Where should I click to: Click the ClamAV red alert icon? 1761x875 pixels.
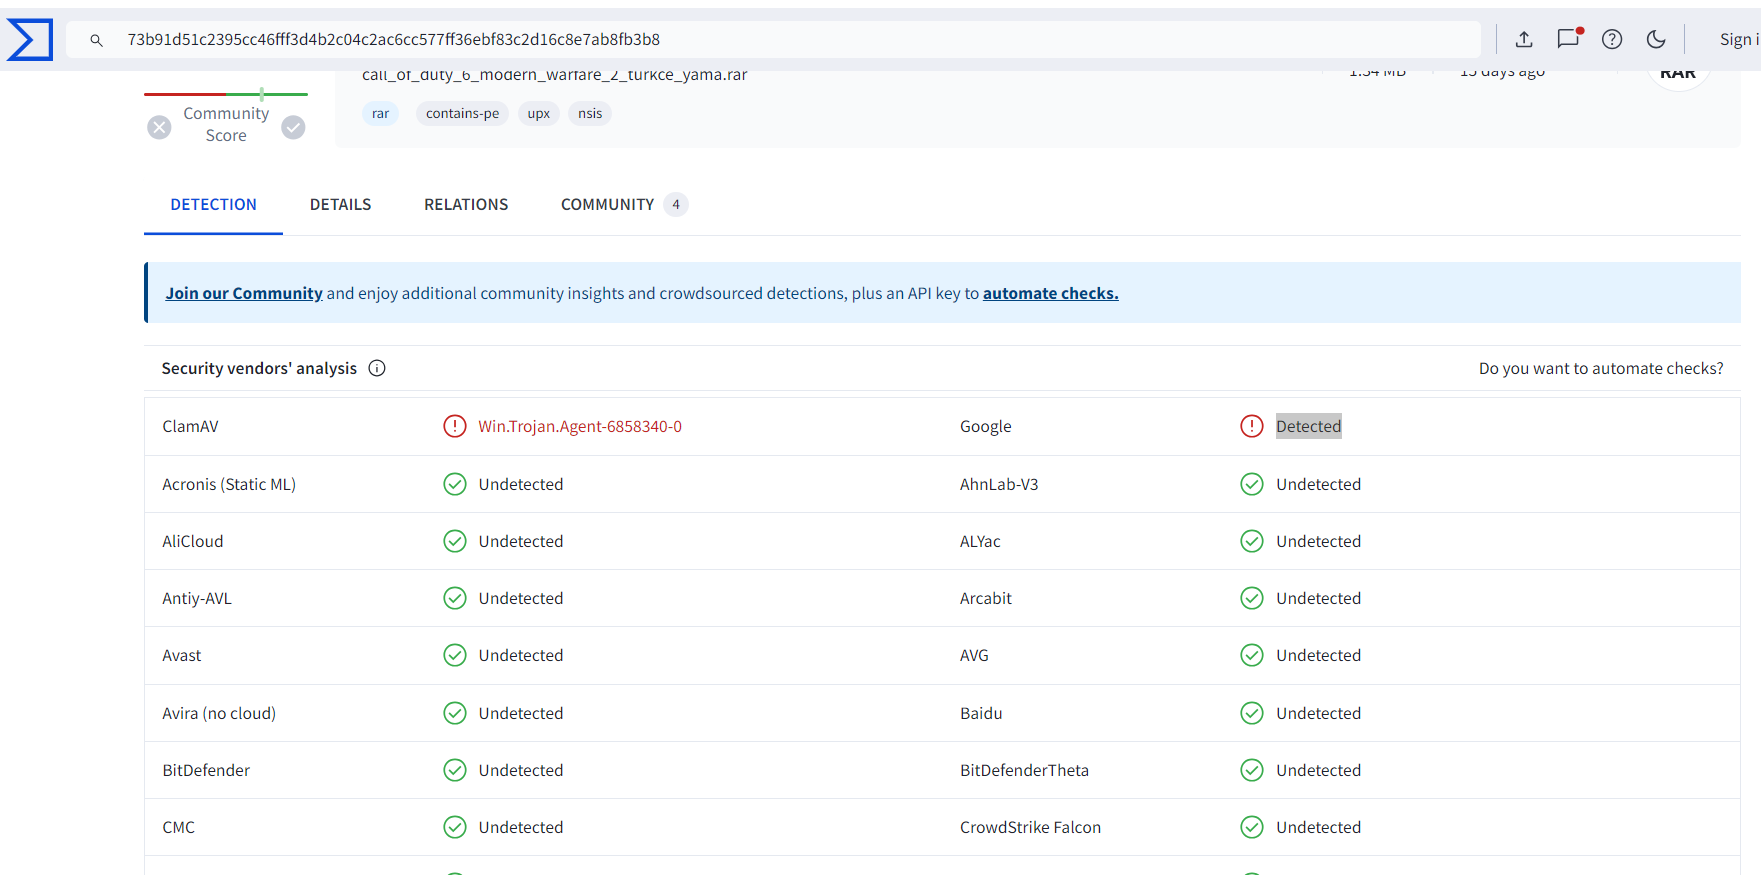[x=455, y=426]
